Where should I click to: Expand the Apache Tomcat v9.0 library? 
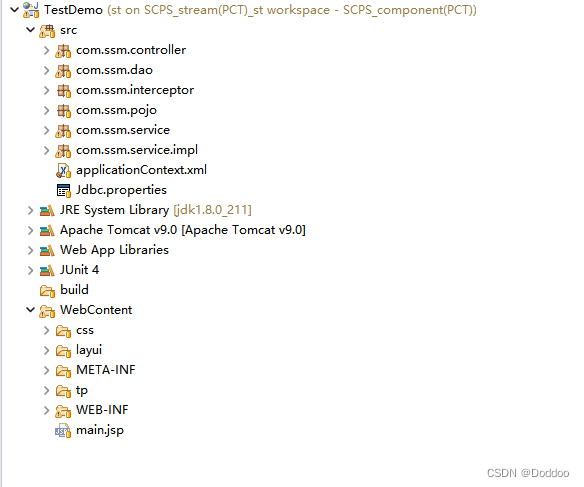[30, 230]
